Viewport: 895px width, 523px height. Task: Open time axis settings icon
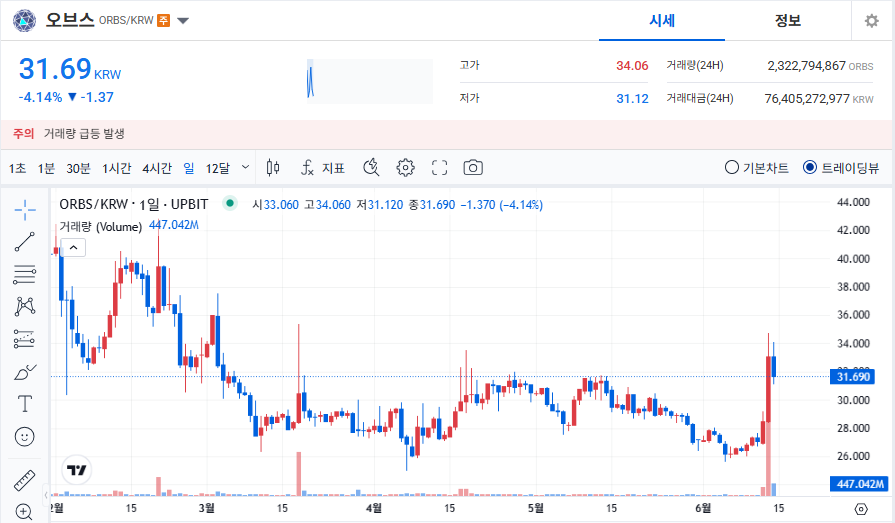coord(861,509)
